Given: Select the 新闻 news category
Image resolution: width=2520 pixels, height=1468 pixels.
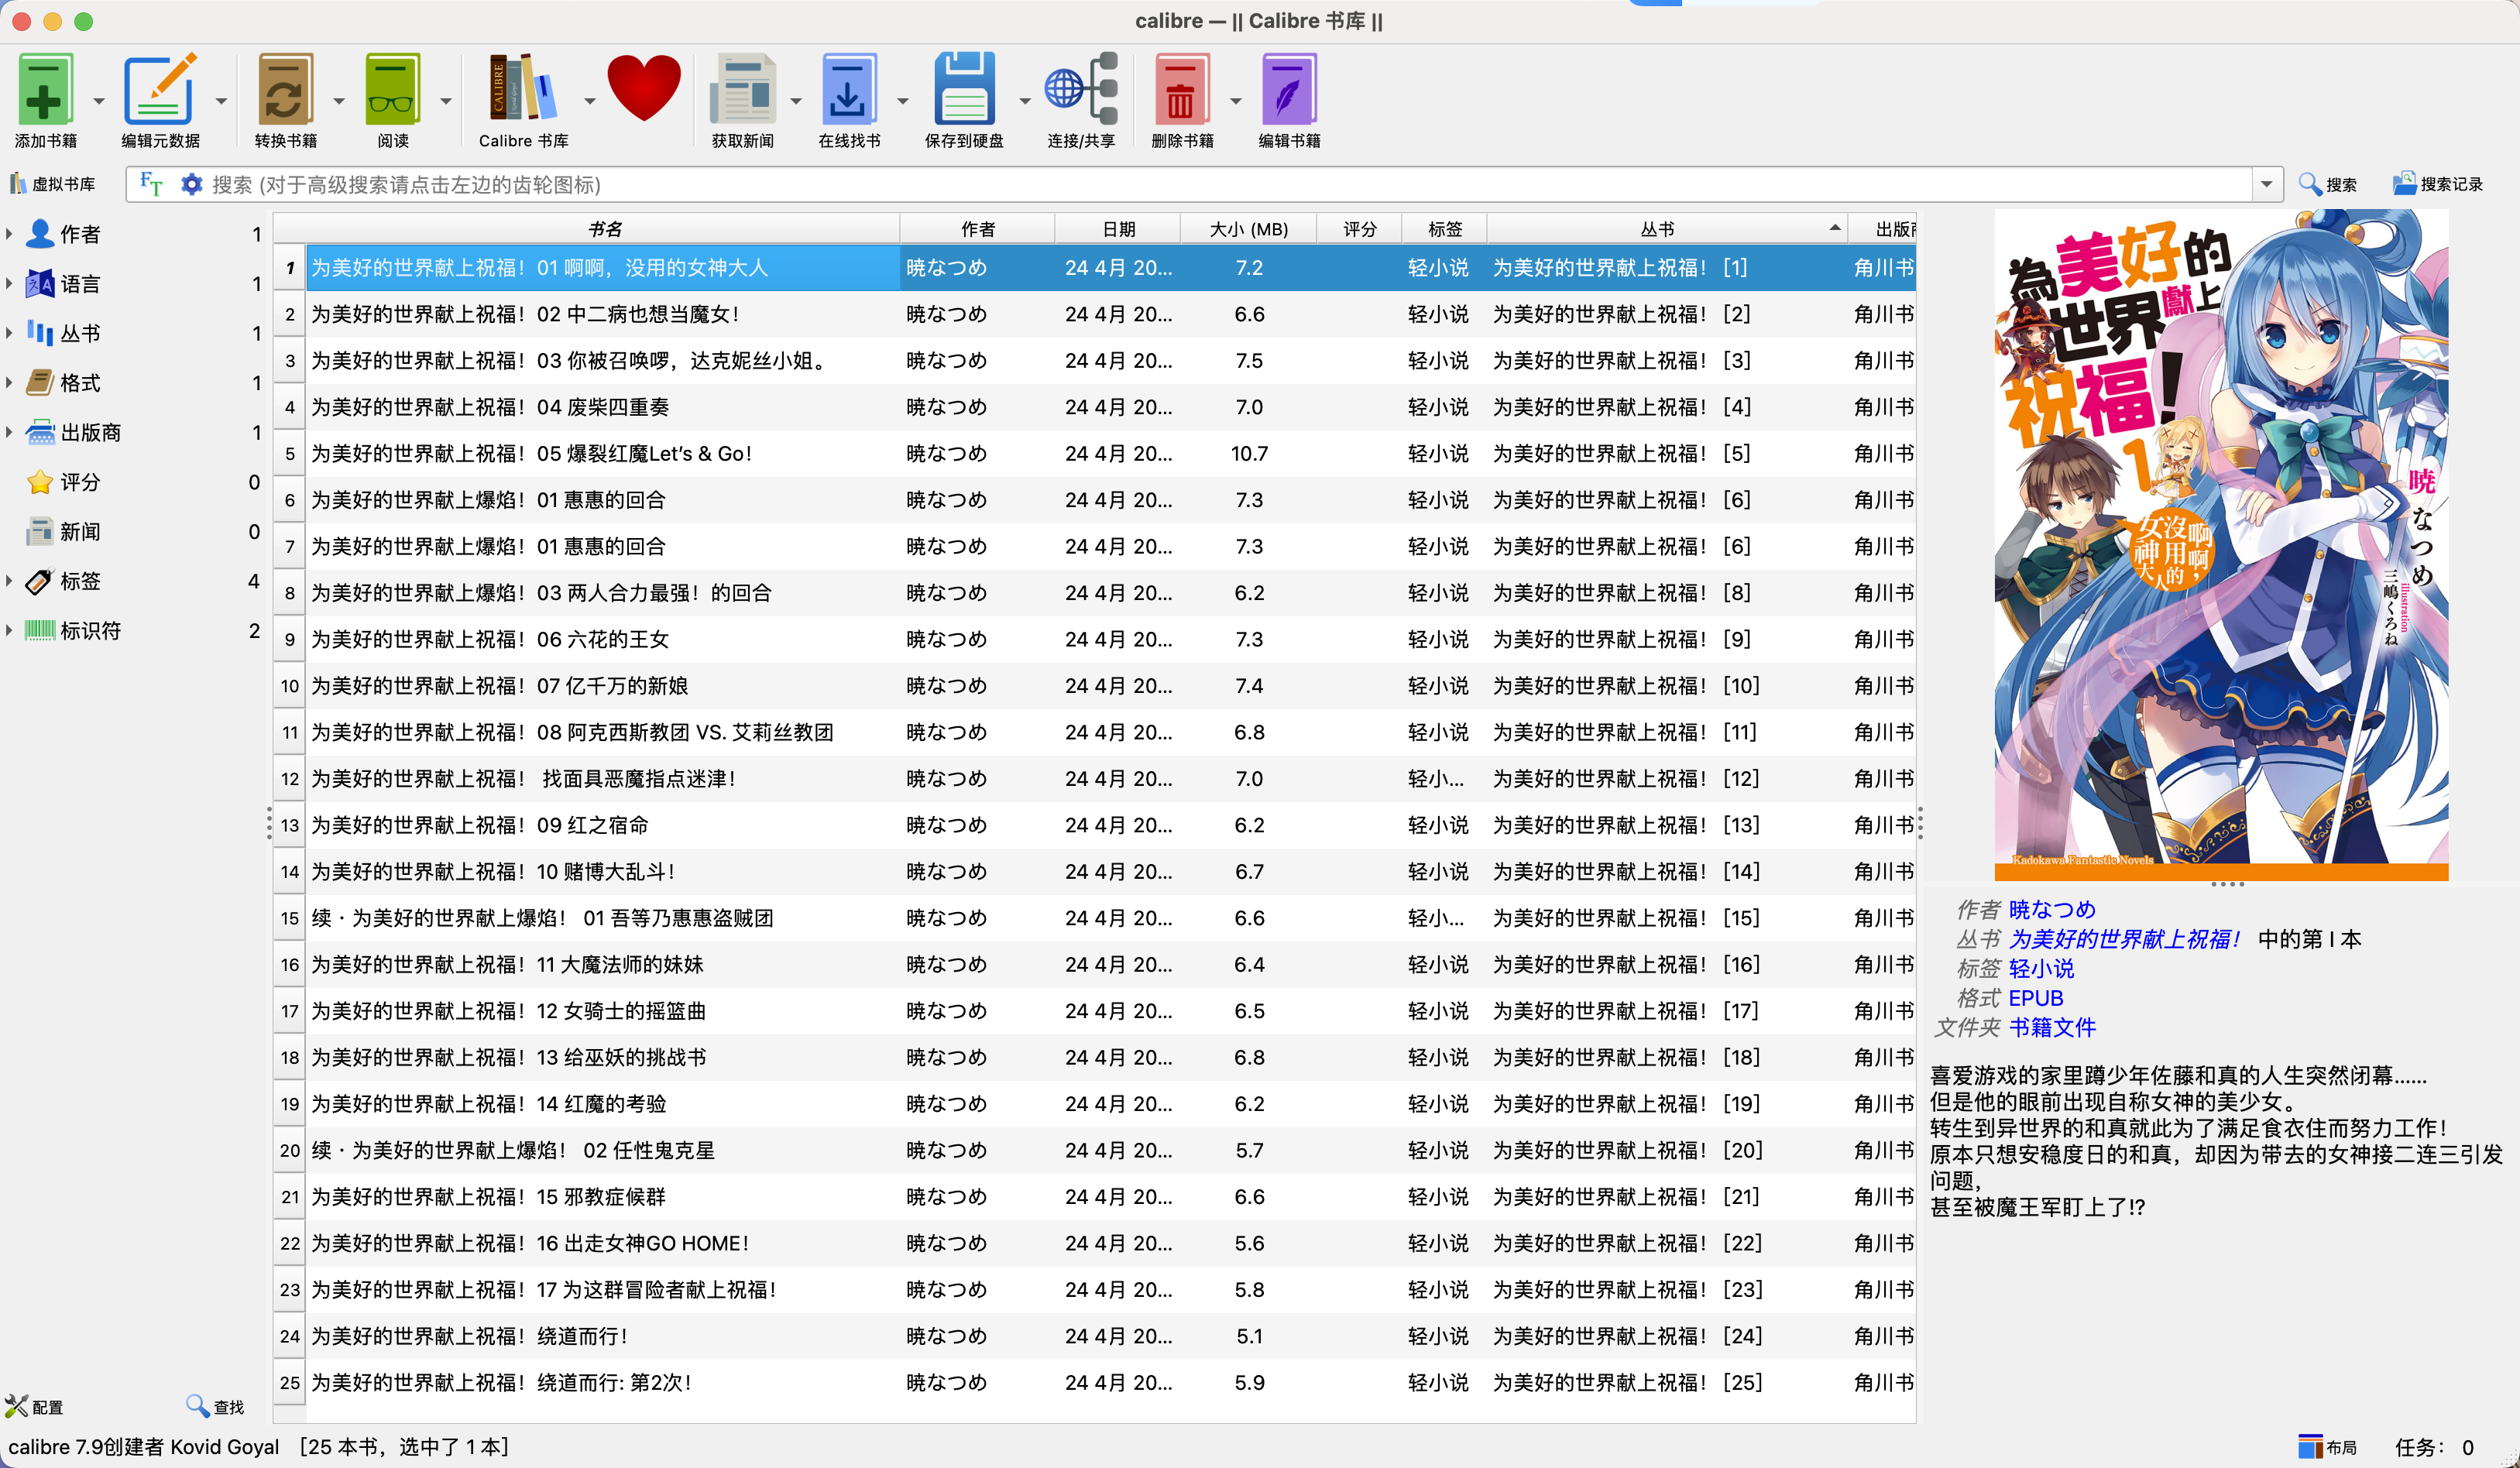Looking at the screenshot, I should (79, 532).
